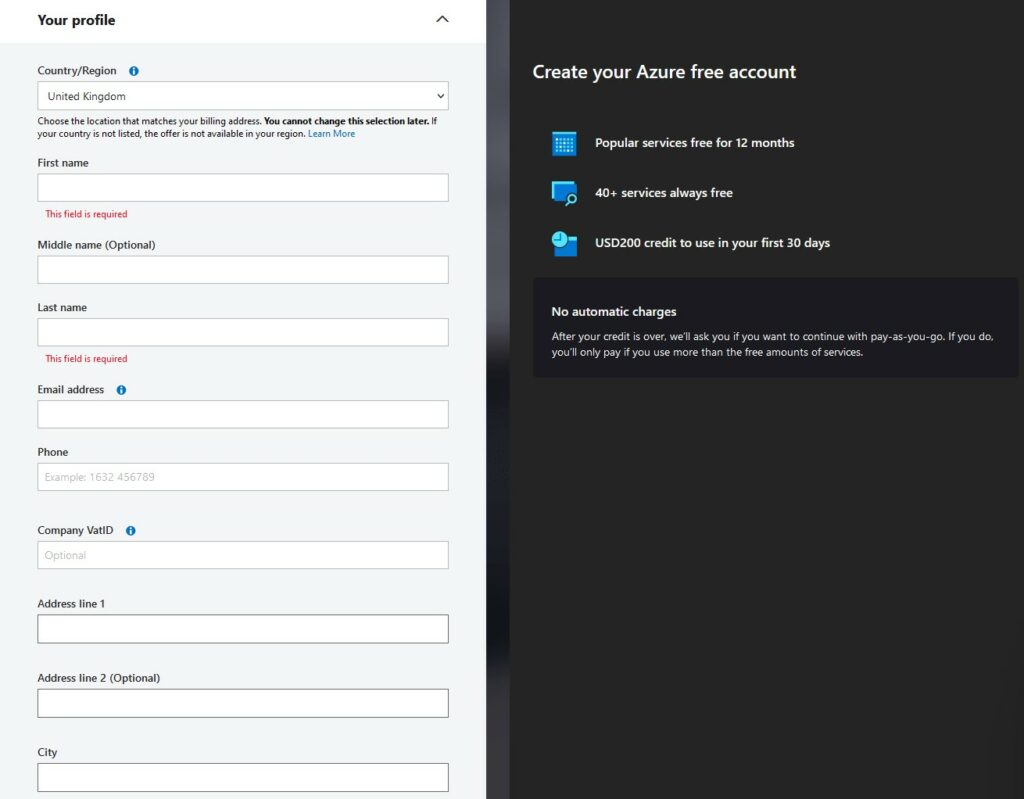Select the Address line 2 (Optional) field
This screenshot has width=1024, height=799.
pyautogui.click(x=243, y=704)
